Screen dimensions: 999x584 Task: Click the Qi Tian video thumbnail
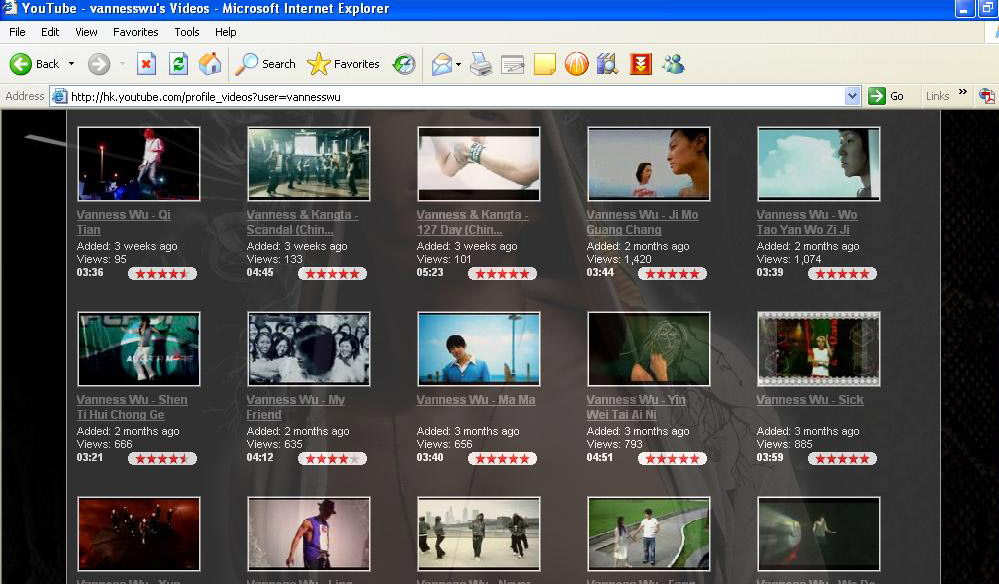click(139, 164)
